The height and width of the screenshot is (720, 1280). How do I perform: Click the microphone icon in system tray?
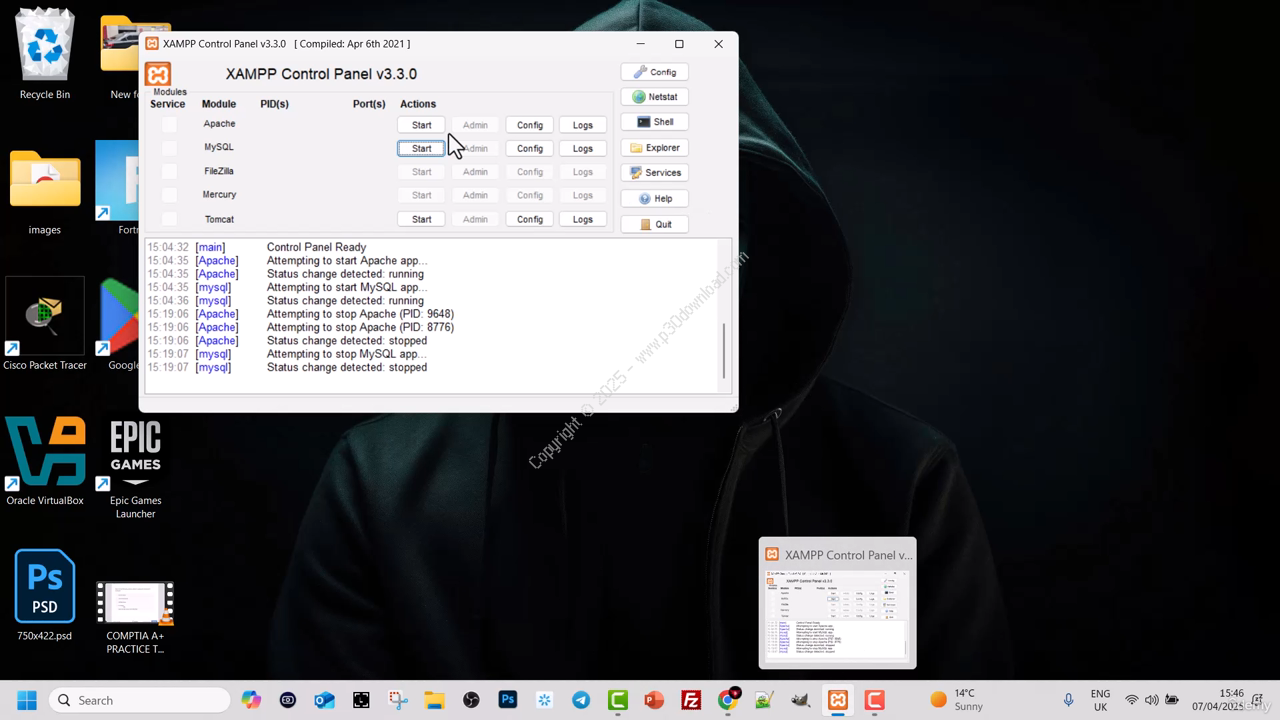coord(1069,700)
